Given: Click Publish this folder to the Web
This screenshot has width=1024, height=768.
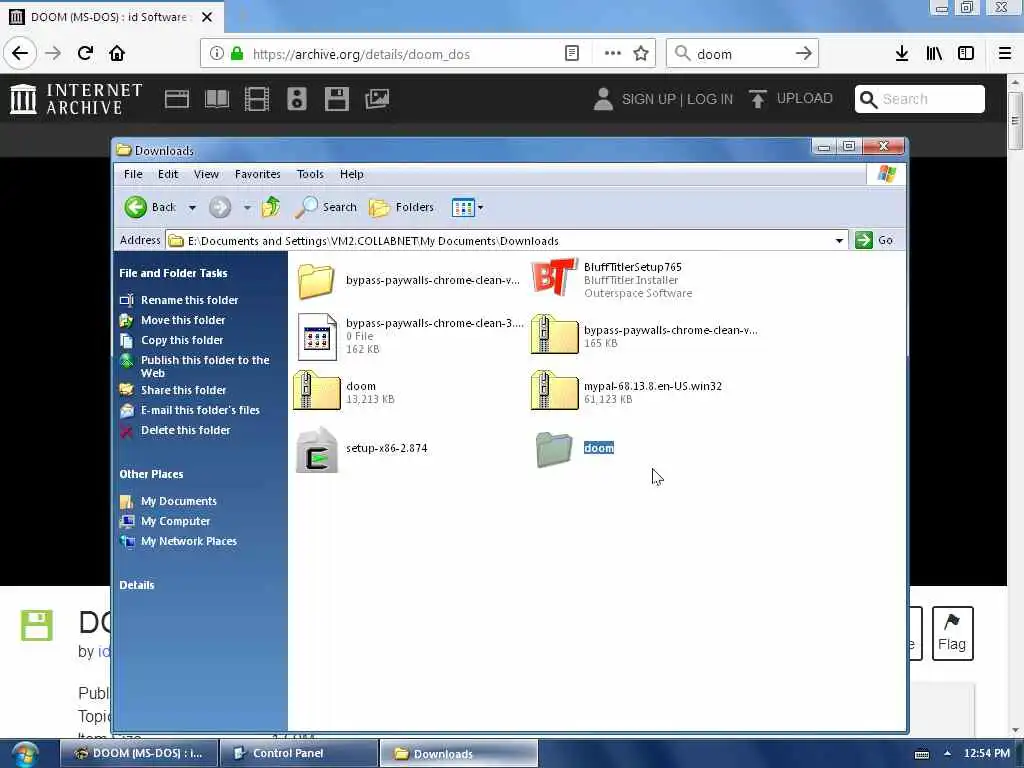Looking at the screenshot, I should (x=205, y=366).
